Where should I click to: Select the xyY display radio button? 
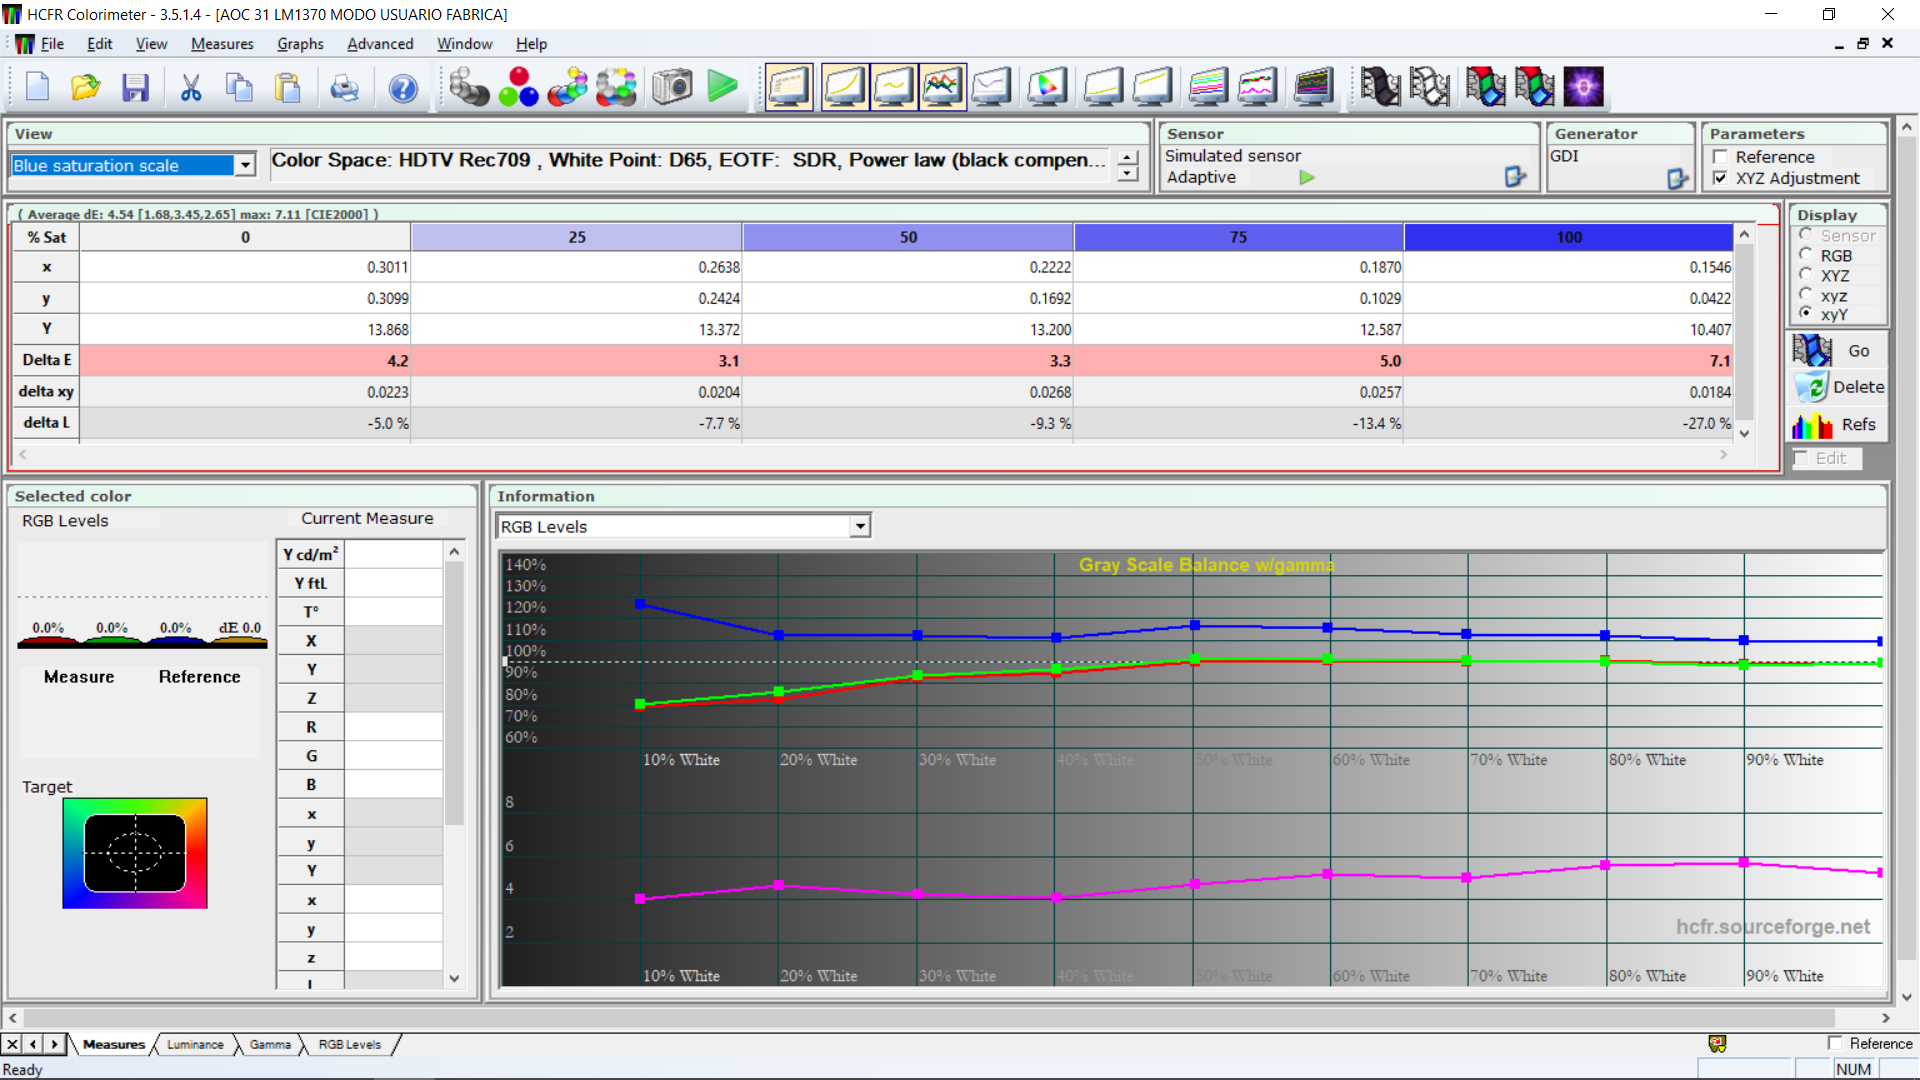pos(1806,314)
